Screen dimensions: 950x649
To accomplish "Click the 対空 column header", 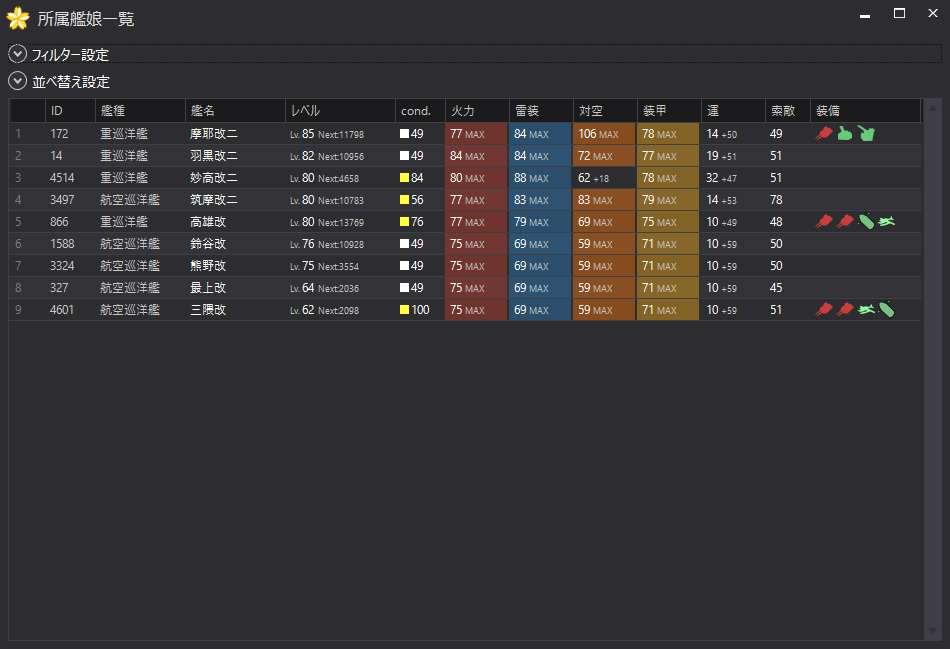I will click(x=605, y=110).
